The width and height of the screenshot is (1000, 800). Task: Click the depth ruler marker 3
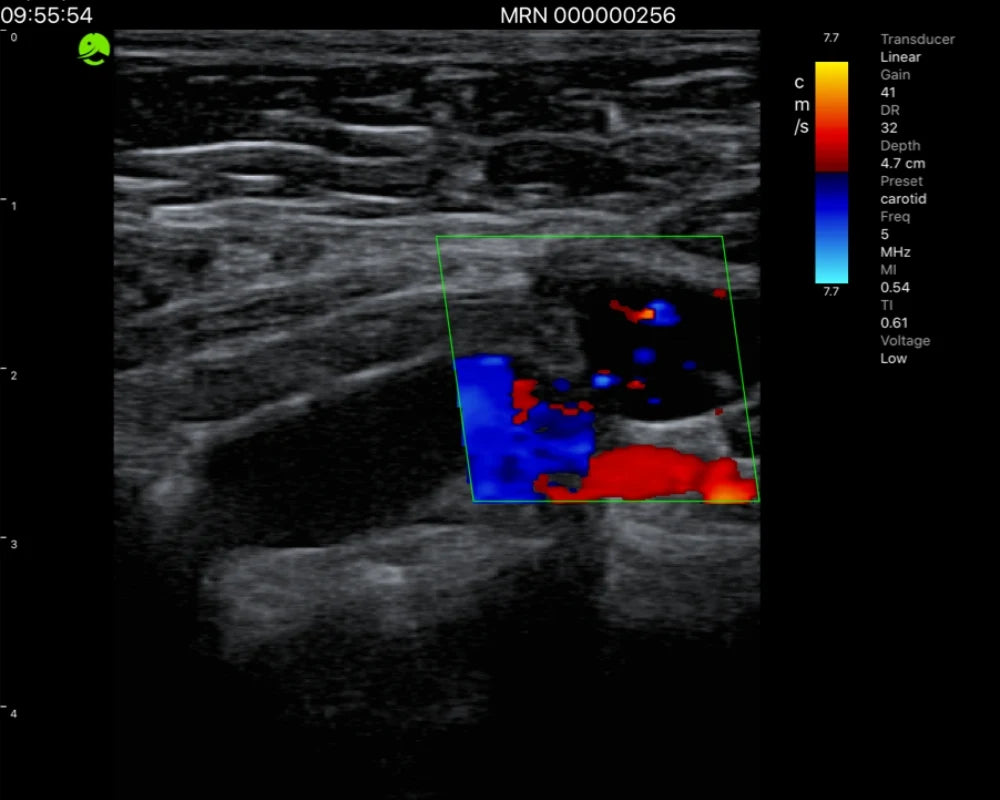(13, 544)
